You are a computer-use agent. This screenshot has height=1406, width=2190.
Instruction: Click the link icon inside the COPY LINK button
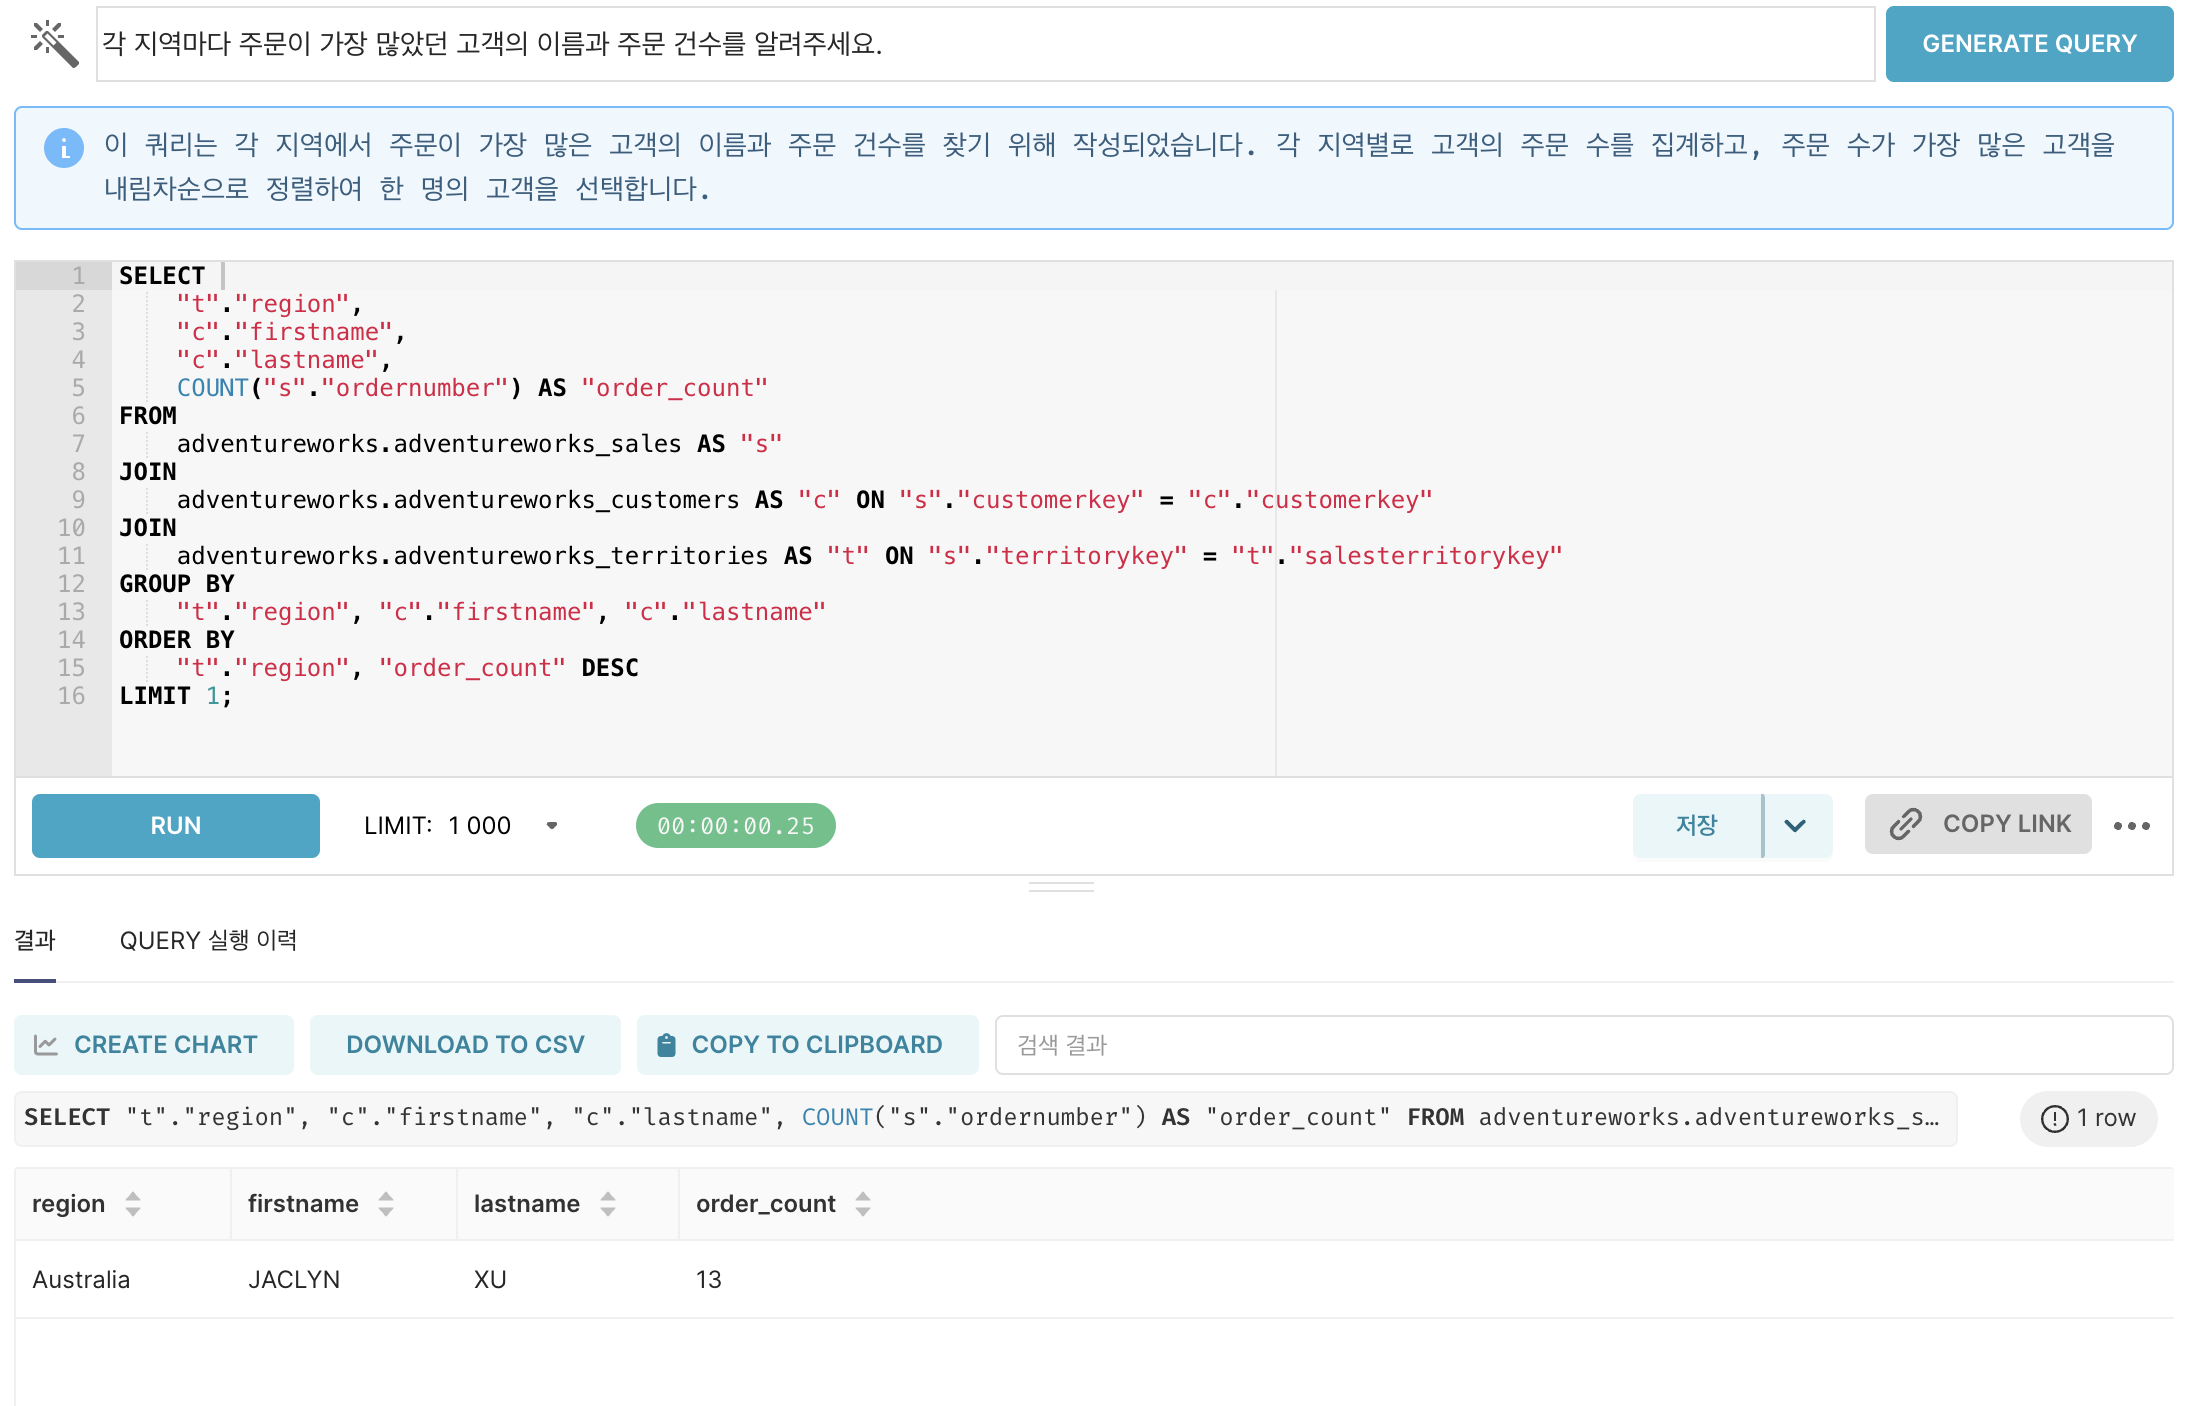(1907, 824)
